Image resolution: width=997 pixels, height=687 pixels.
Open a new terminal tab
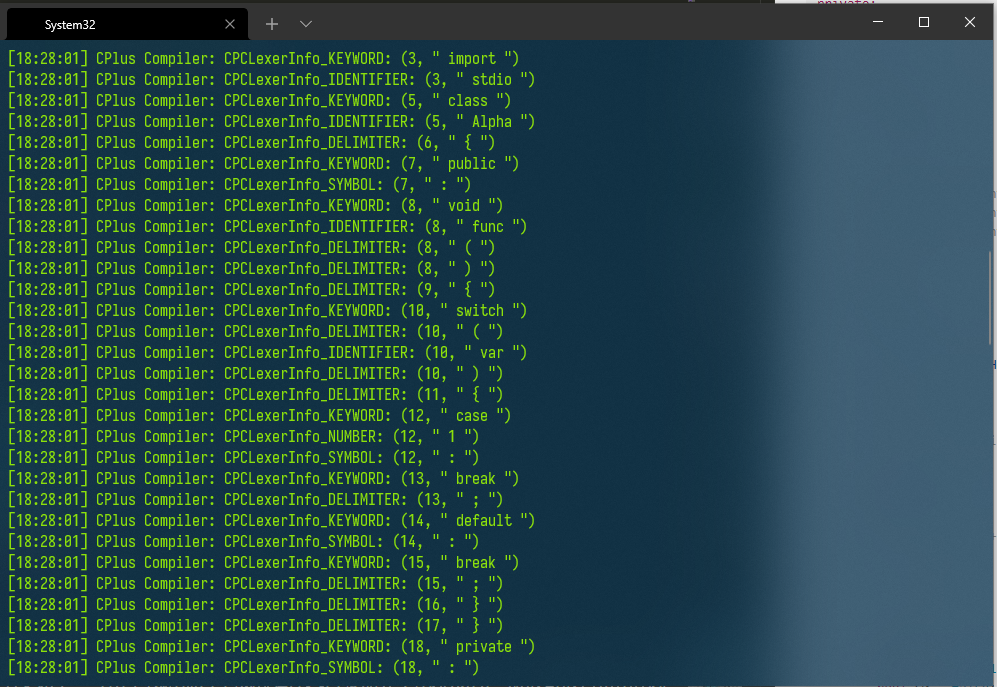tap(272, 24)
